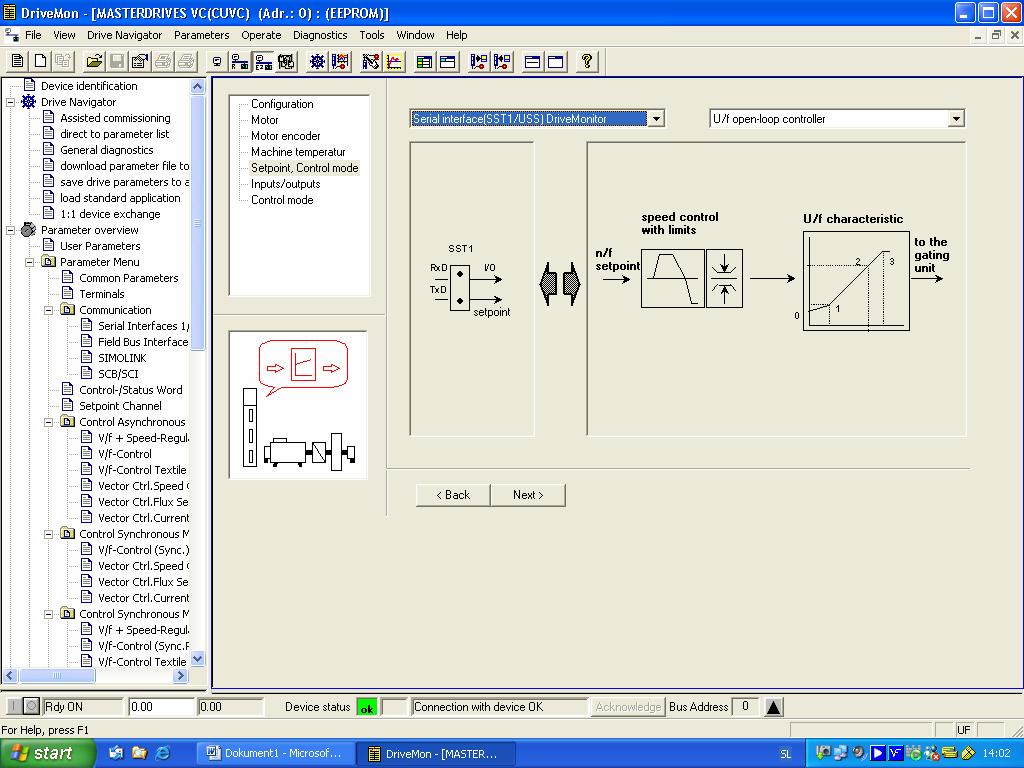
Task: Open the Serial interface(SST1/USS) DriveMonitor dropdown
Action: click(656, 119)
